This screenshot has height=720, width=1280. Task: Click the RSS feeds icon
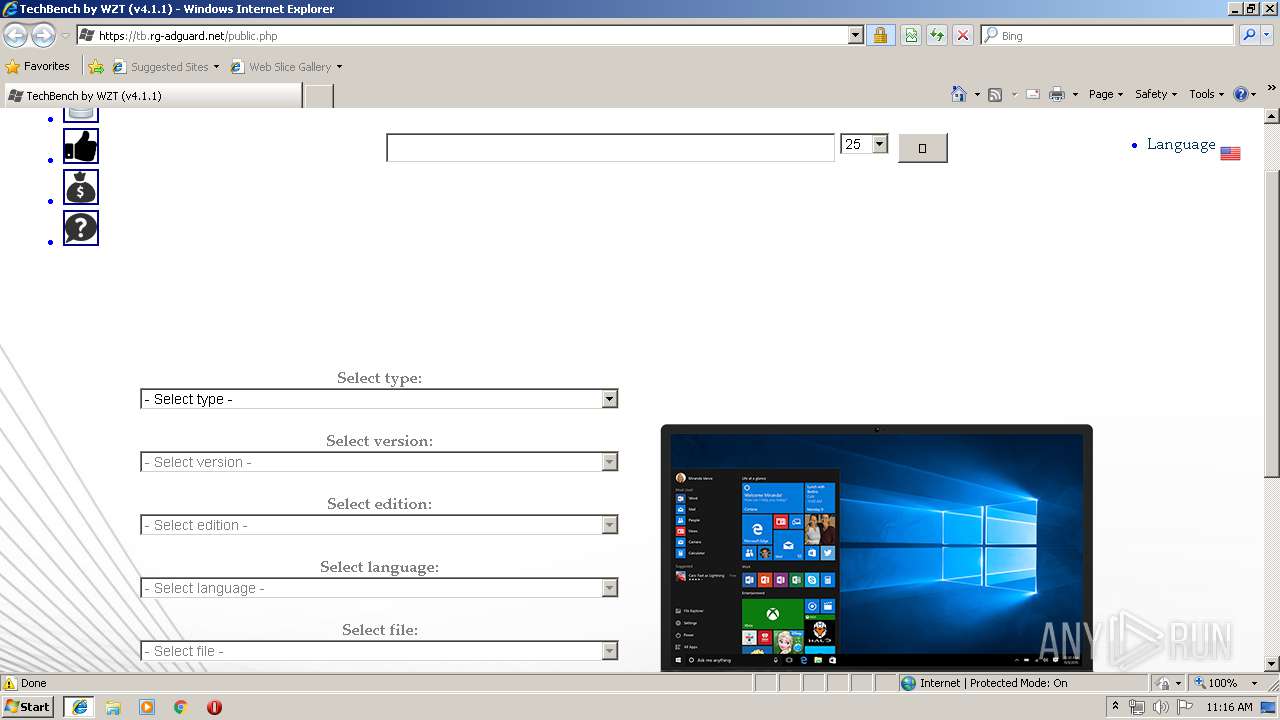tap(995, 94)
